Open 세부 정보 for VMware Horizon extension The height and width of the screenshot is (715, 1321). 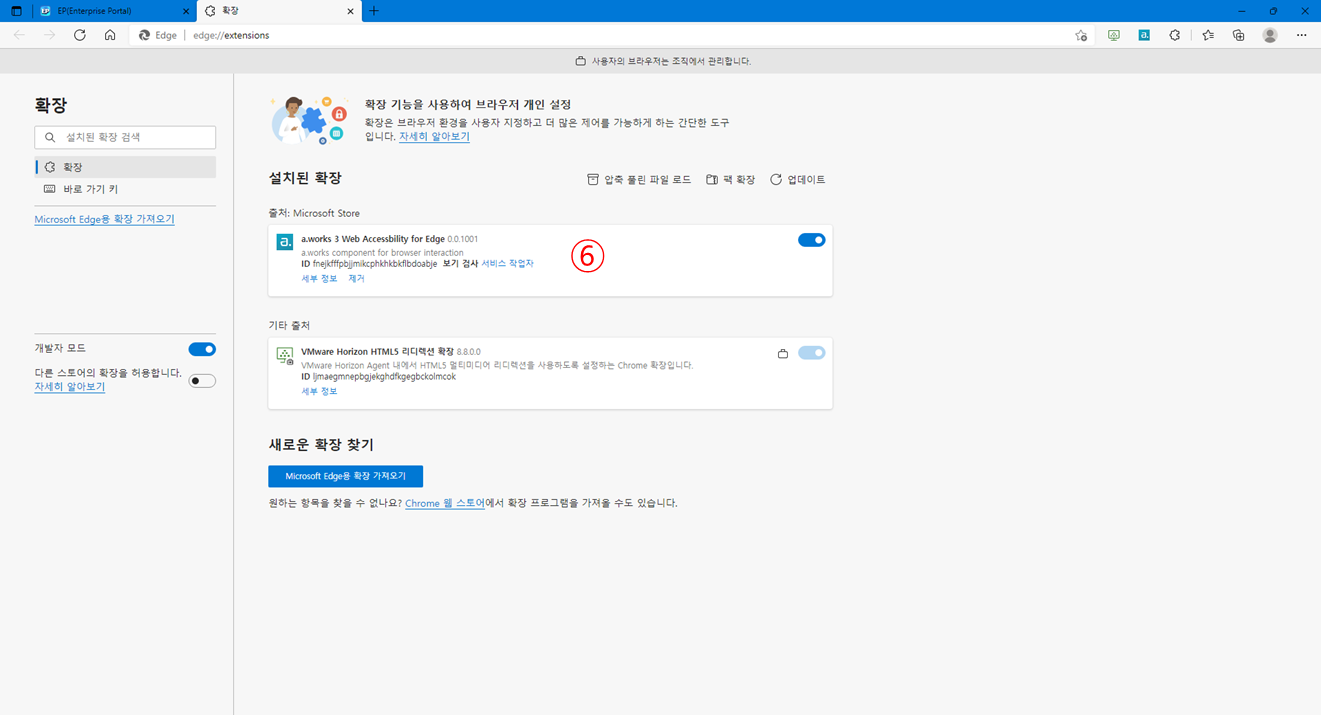(x=319, y=391)
